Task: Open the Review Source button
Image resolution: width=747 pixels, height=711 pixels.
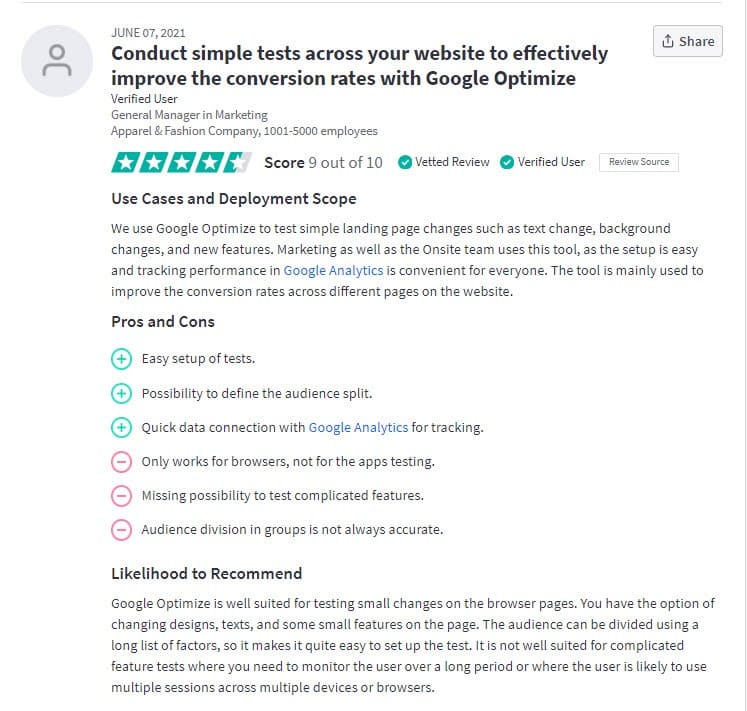Action: click(638, 162)
